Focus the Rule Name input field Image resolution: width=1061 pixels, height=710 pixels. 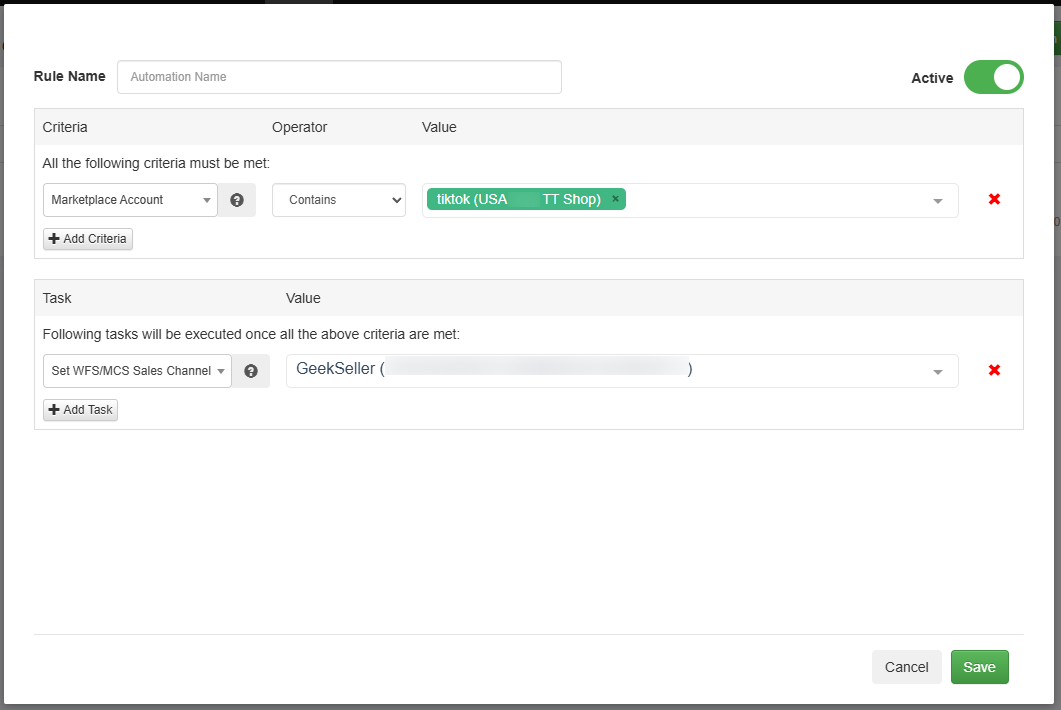pos(339,77)
